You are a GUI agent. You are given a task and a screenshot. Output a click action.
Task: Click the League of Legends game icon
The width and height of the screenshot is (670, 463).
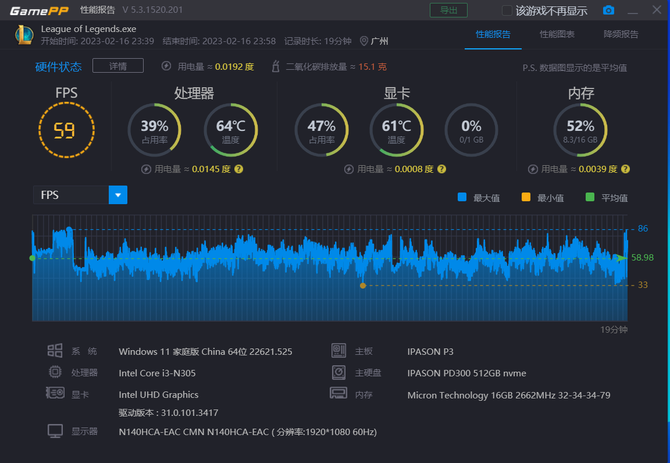point(24,35)
